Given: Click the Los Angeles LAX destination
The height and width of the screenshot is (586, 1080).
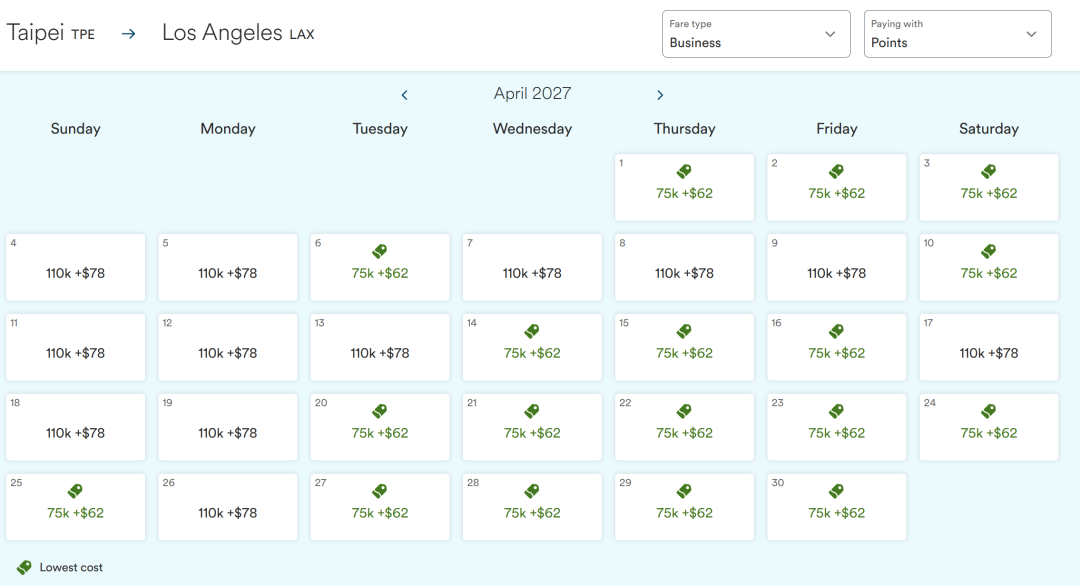Looking at the screenshot, I should click(238, 33).
